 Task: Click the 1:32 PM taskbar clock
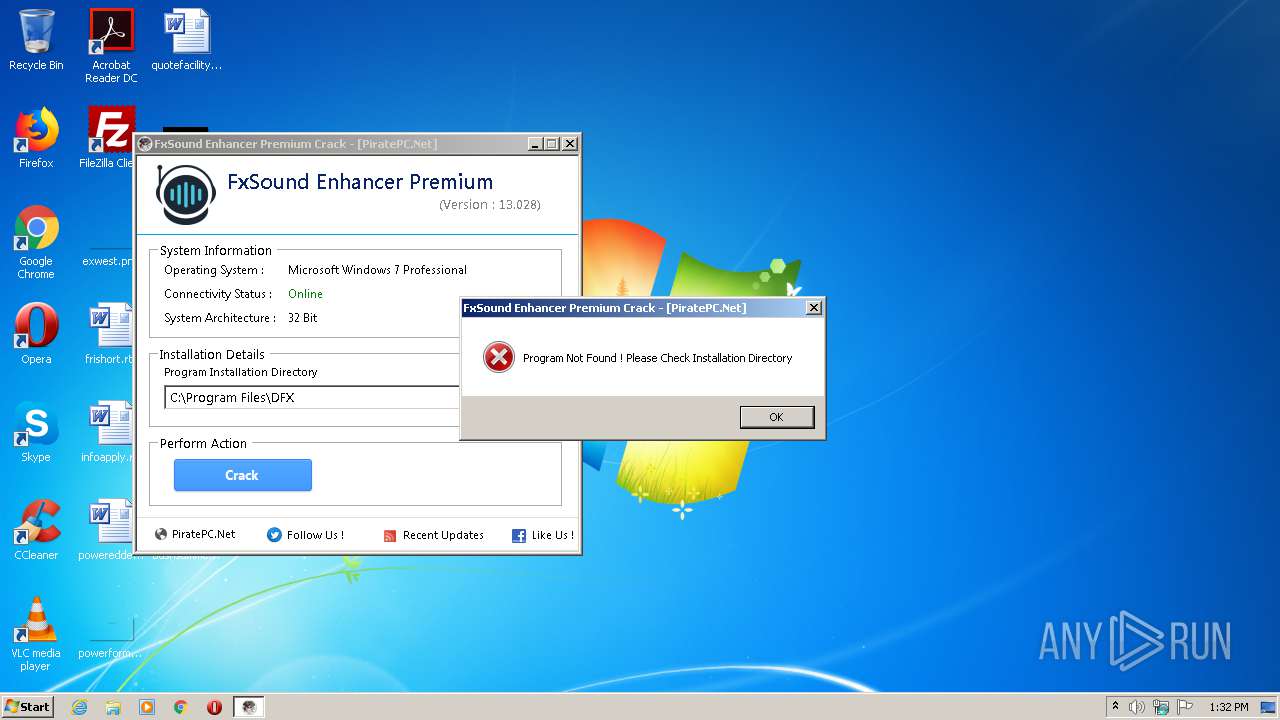(x=1228, y=707)
